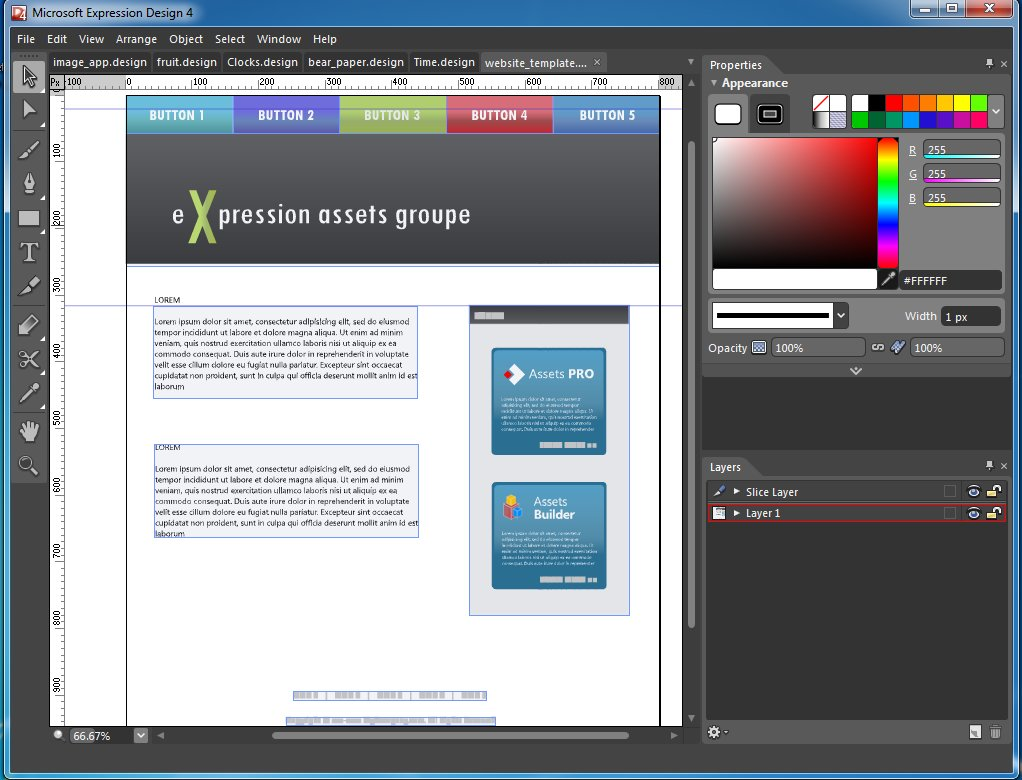Screen dimensions: 1022x780
Task: Select the Direct Selection tool
Action: tap(29, 109)
